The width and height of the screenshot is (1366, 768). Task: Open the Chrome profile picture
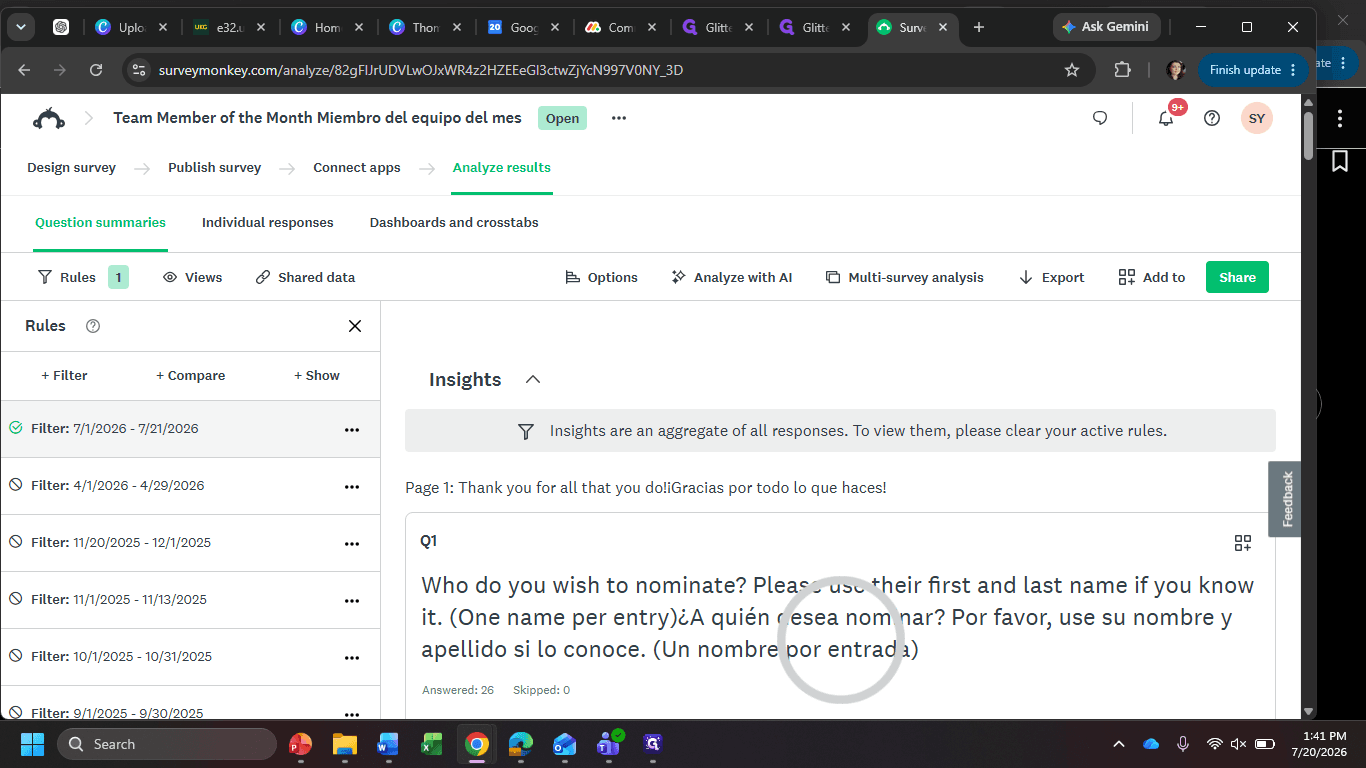(1176, 70)
